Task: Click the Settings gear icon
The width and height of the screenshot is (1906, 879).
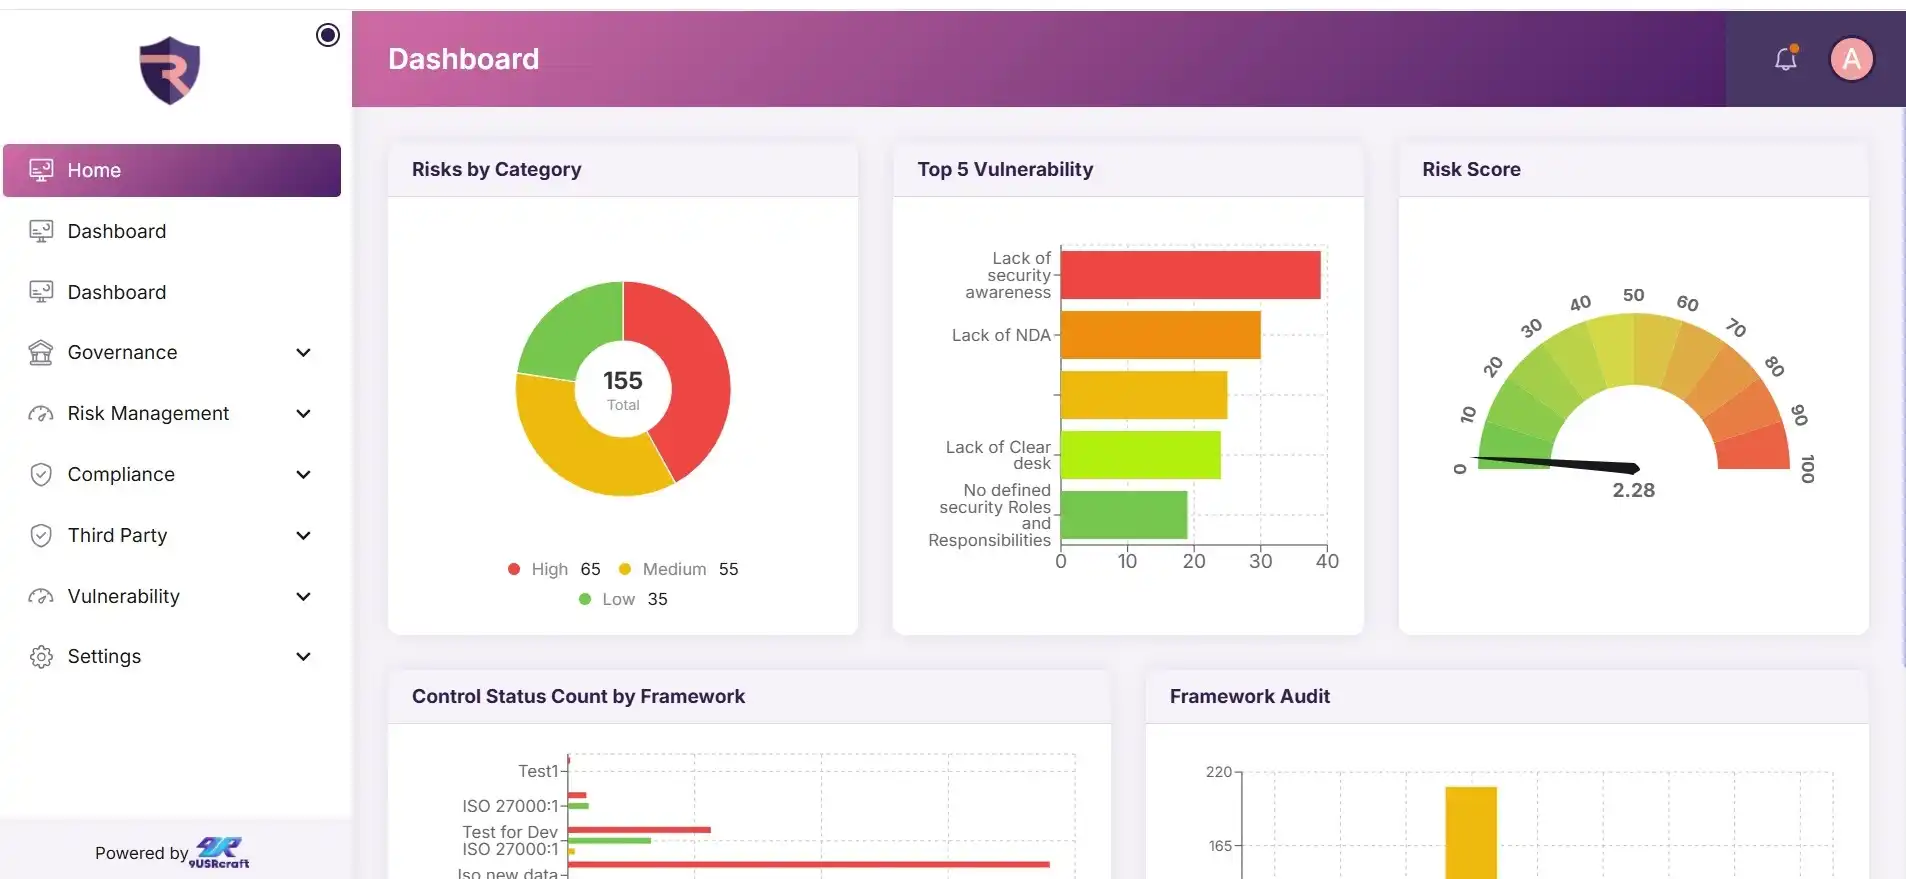Action: tap(41, 657)
